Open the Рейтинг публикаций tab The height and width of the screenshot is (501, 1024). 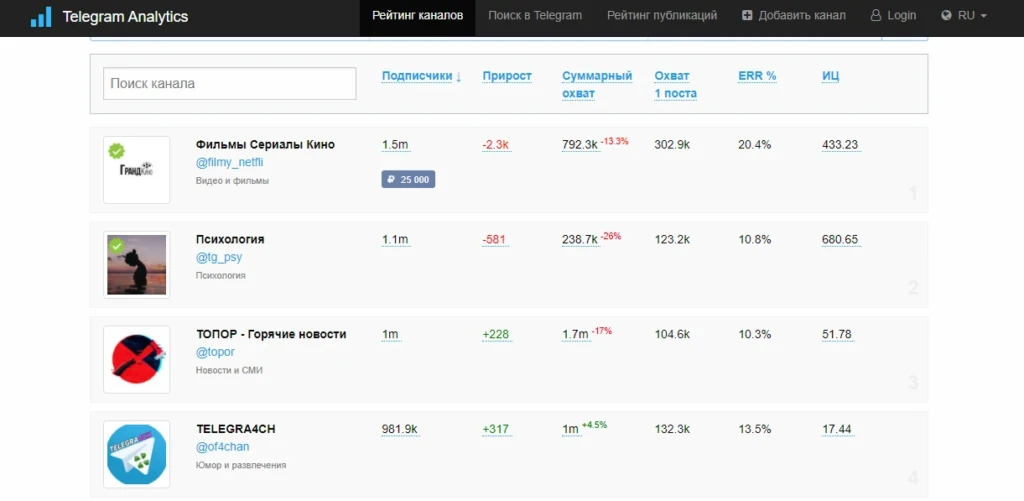pos(662,16)
